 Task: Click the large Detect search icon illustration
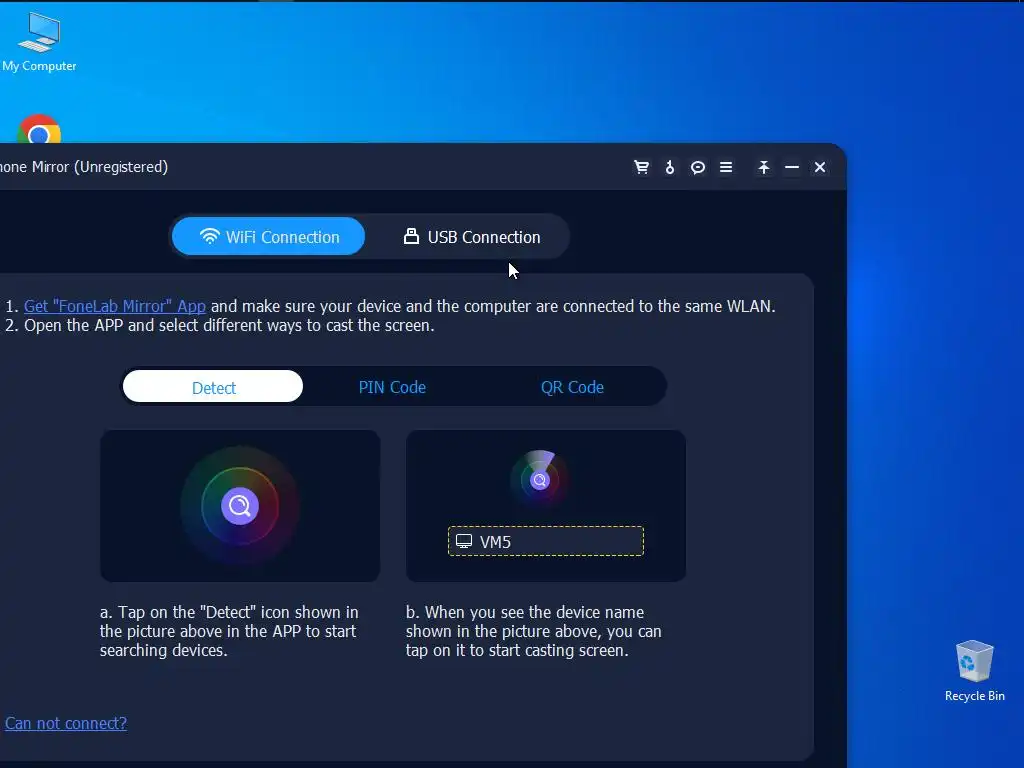[x=240, y=505]
